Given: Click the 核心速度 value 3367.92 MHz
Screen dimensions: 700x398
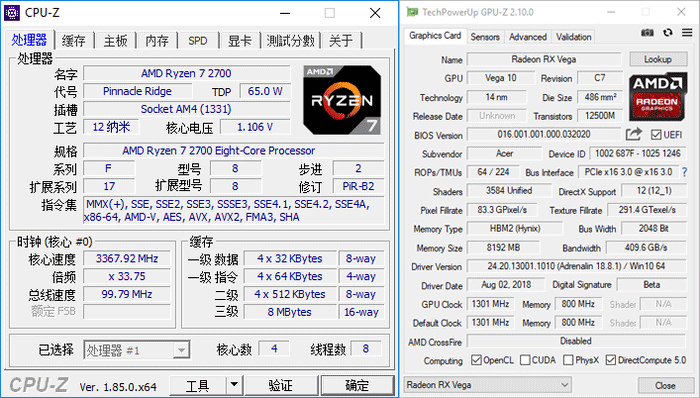Looking at the screenshot, I should pos(127,258).
